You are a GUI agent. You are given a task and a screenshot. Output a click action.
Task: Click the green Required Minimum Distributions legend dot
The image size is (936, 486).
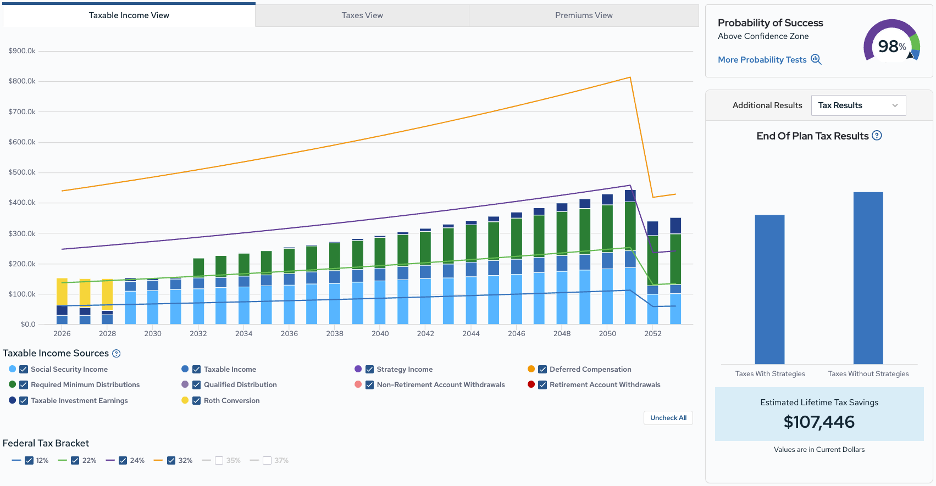13,385
